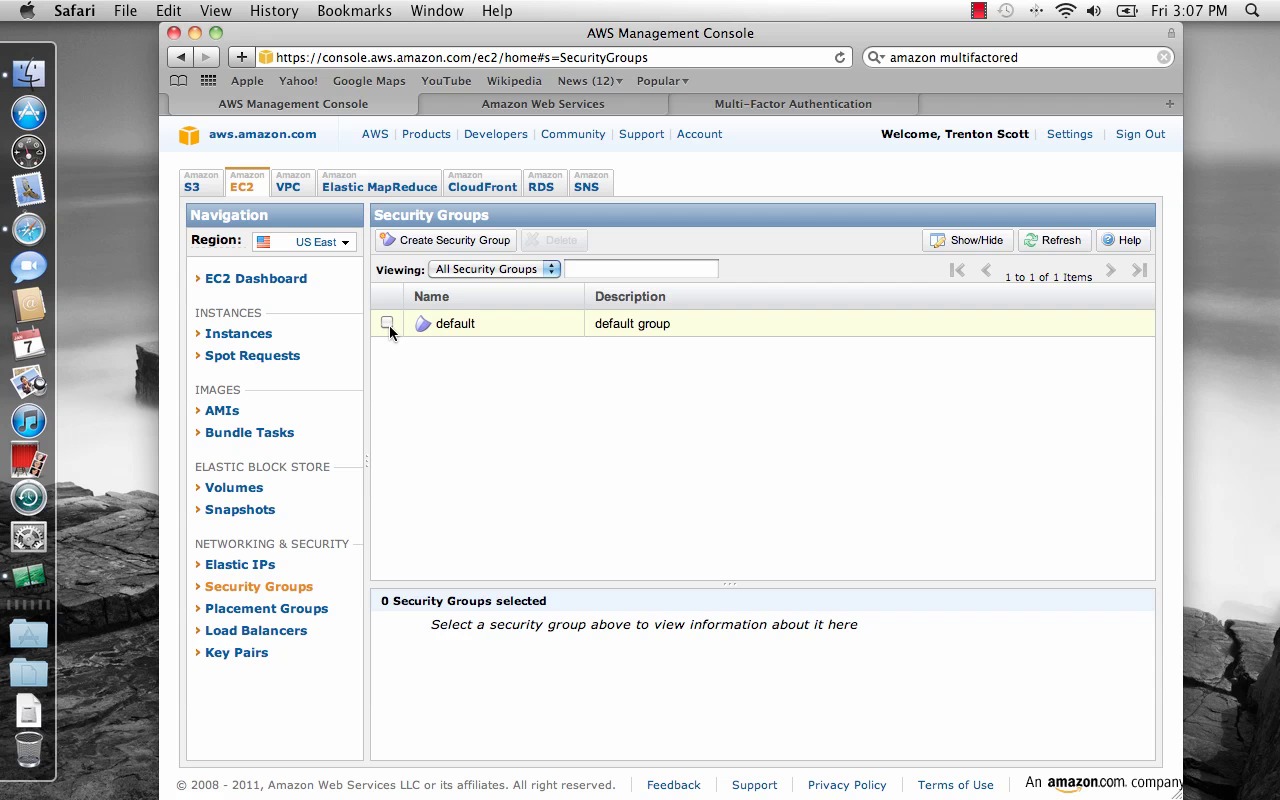This screenshot has height=800, width=1280.
Task: Open AMIs in the navigation
Action: pos(222,411)
